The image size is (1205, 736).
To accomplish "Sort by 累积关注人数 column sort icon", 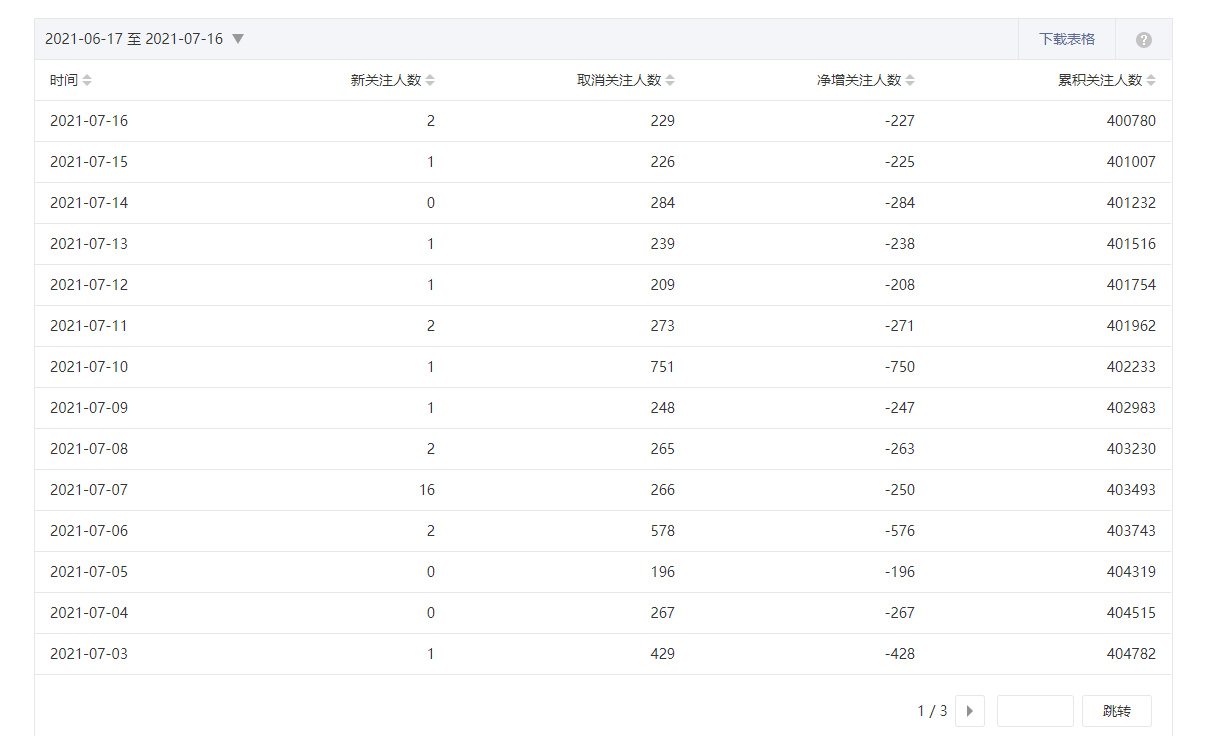I will click(x=1151, y=80).
